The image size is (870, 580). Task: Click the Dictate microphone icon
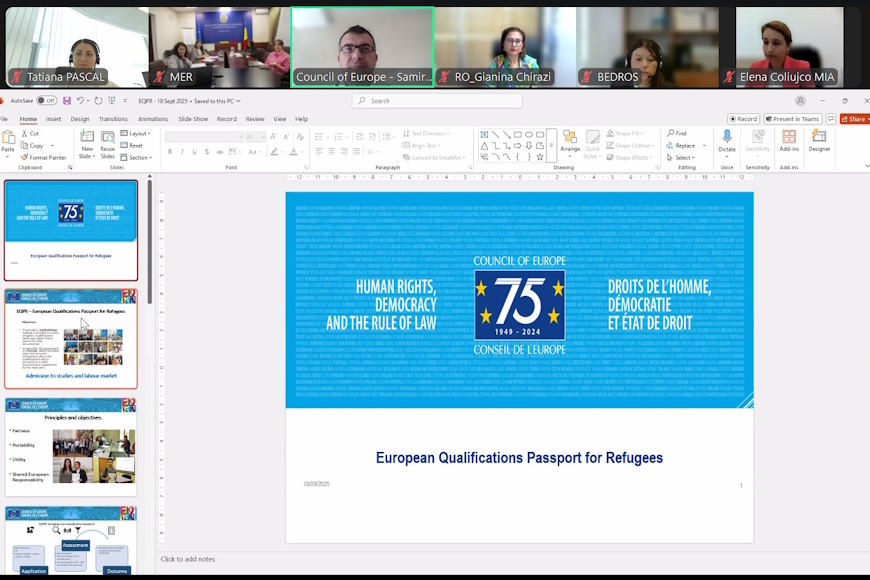click(727, 137)
